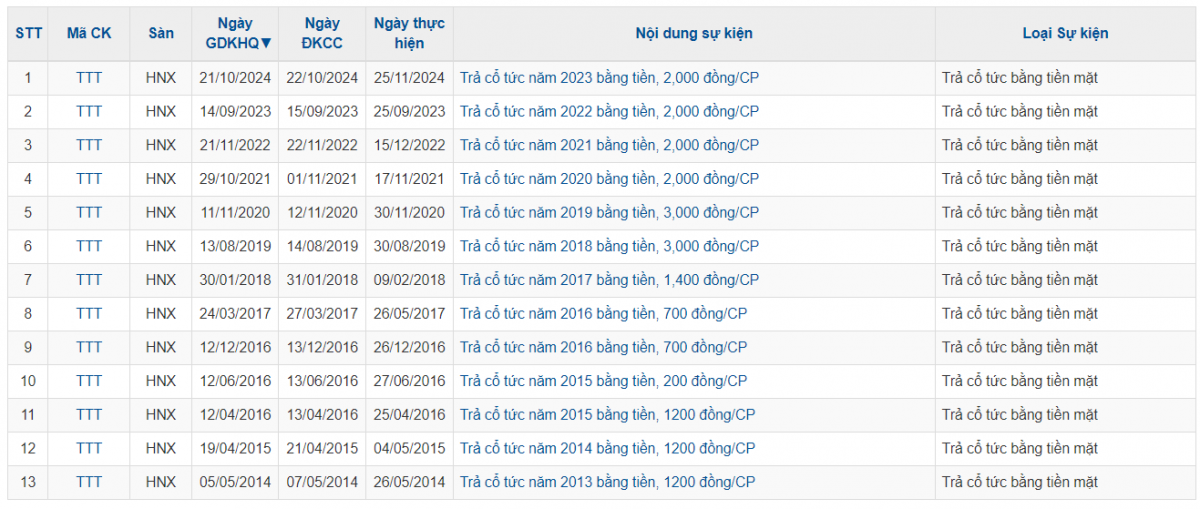The image size is (1200, 509).
Task: Open the 2014 dividend 1200 đồng/CP link
Action: click(607, 448)
